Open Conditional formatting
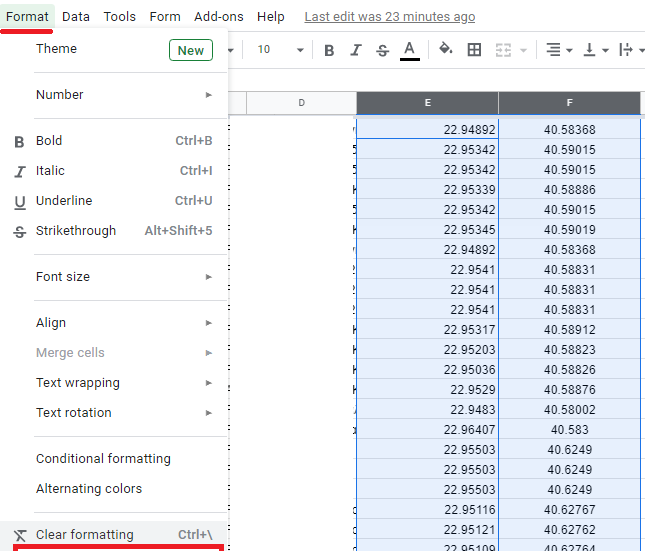Viewport: 645px width, 551px height. [114, 459]
